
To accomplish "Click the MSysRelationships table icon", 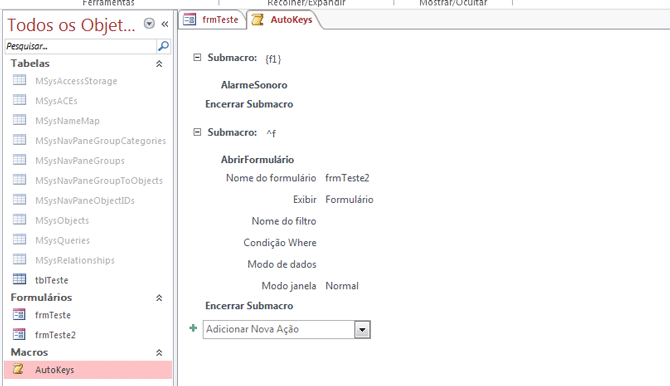I will (x=19, y=259).
